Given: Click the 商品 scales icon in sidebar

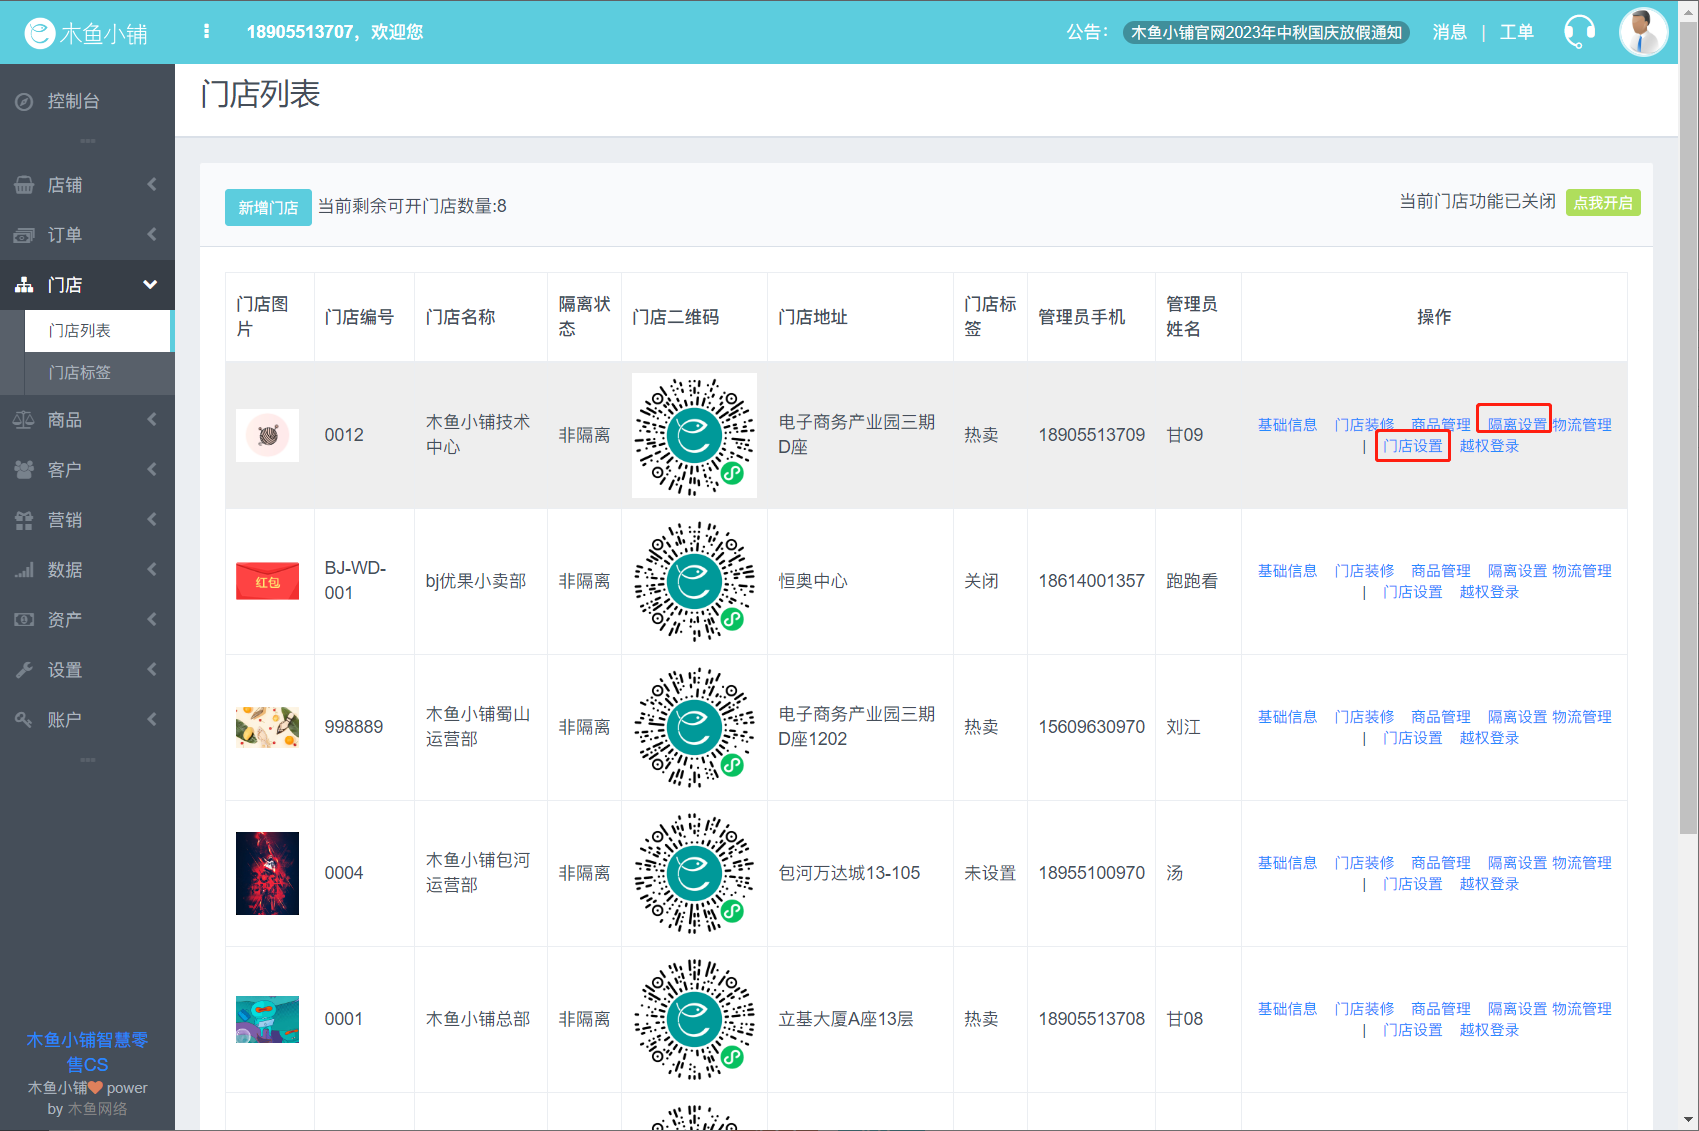Looking at the screenshot, I should pyautogui.click(x=24, y=420).
